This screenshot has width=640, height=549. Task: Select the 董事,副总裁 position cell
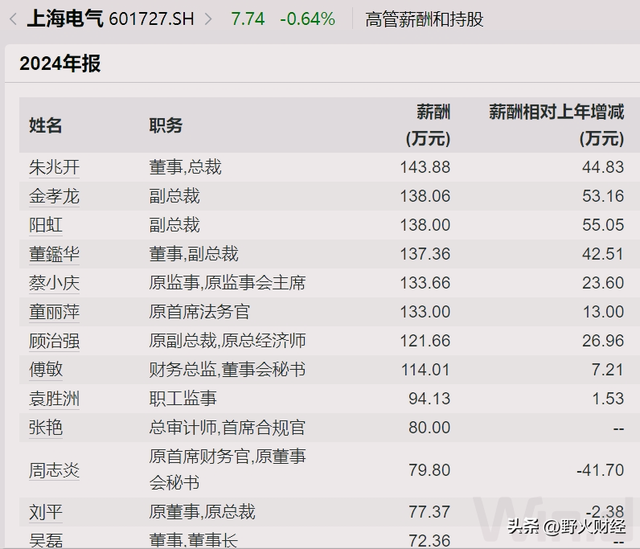193,254
